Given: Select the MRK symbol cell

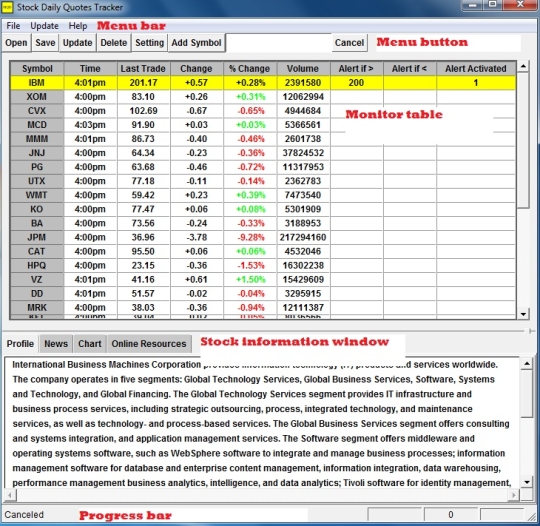Looking at the screenshot, I should point(37,308).
